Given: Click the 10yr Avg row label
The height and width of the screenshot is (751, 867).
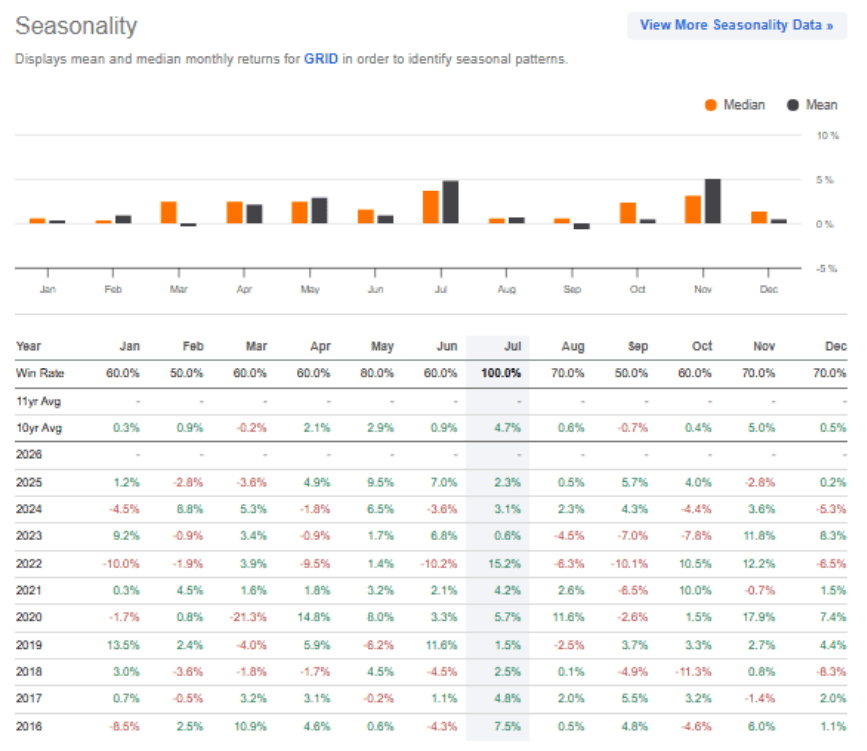Looking at the screenshot, I should tap(37, 427).
